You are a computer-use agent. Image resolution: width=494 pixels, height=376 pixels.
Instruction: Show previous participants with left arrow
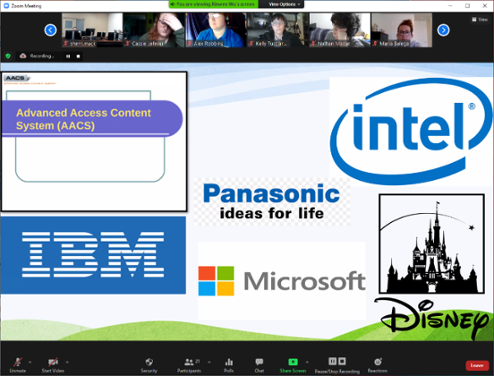pos(50,30)
